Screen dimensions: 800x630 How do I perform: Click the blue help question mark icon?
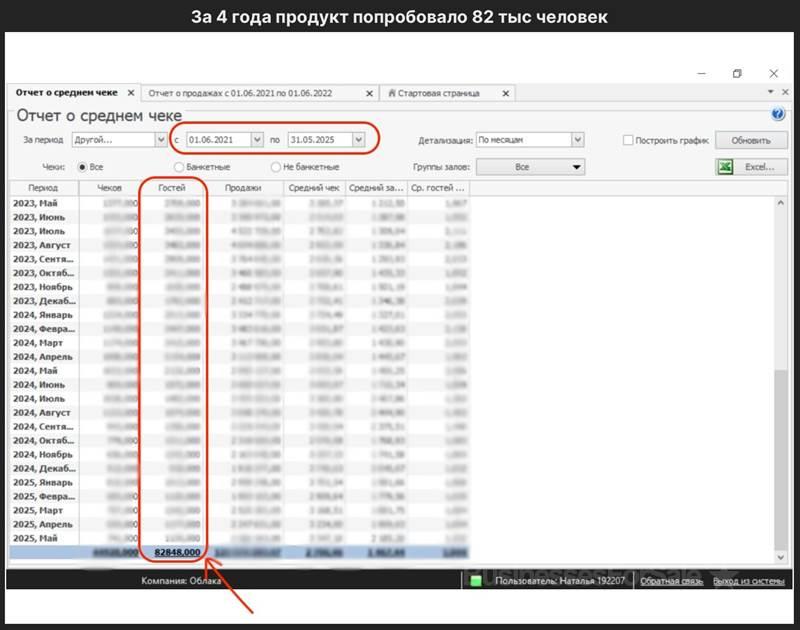click(778, 115)
